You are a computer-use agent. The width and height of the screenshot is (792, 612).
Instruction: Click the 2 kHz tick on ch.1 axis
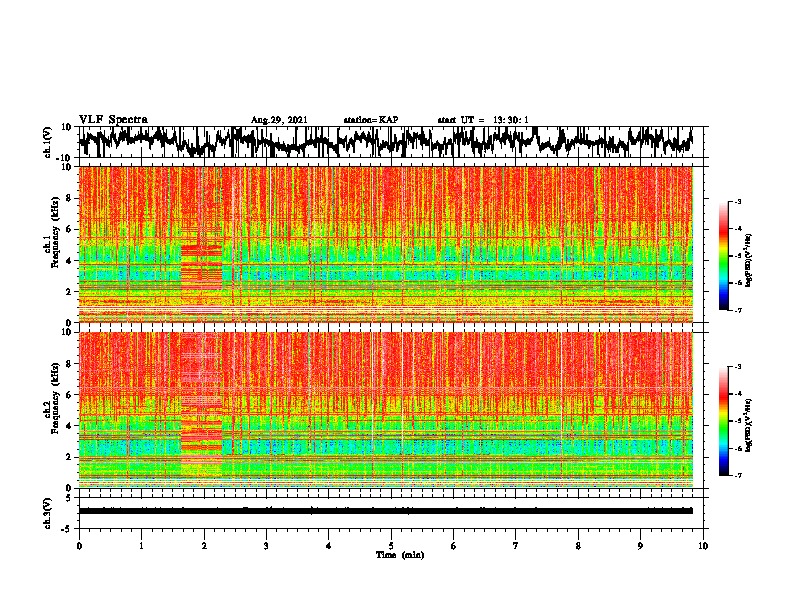(x=69, y=291)
